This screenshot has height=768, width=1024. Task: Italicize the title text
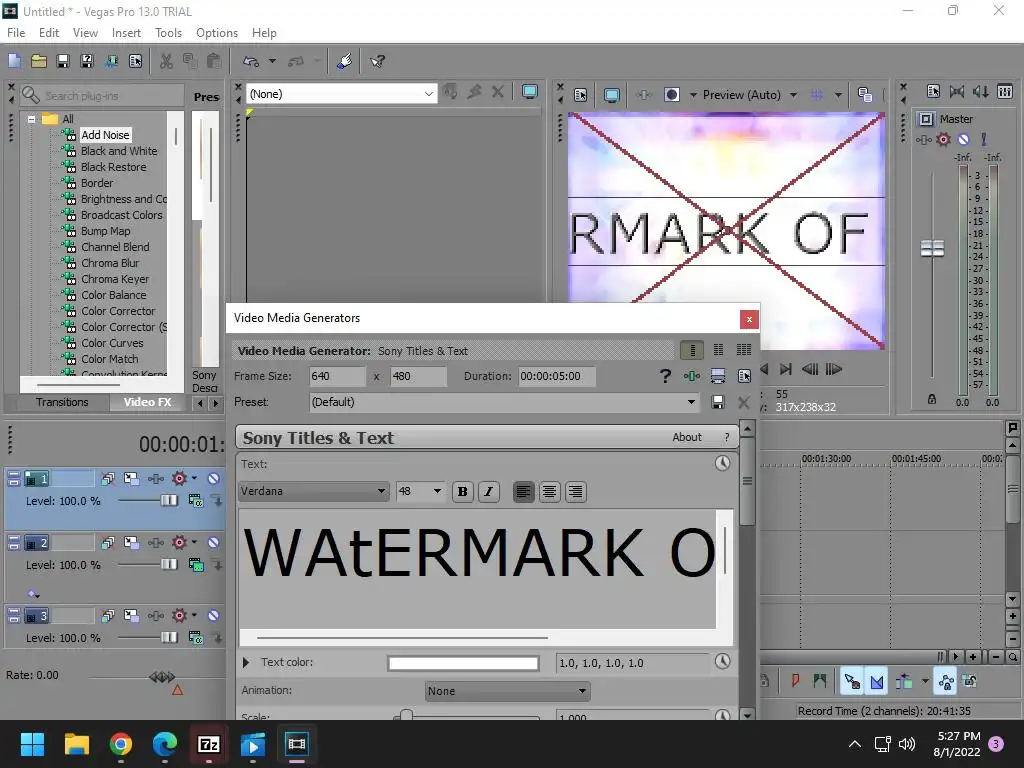pos(488,492)
